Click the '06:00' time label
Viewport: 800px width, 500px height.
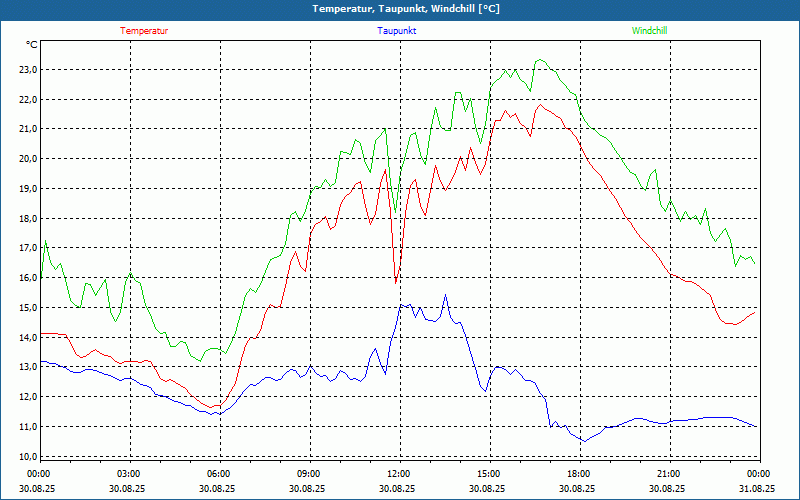pos(217,474)
